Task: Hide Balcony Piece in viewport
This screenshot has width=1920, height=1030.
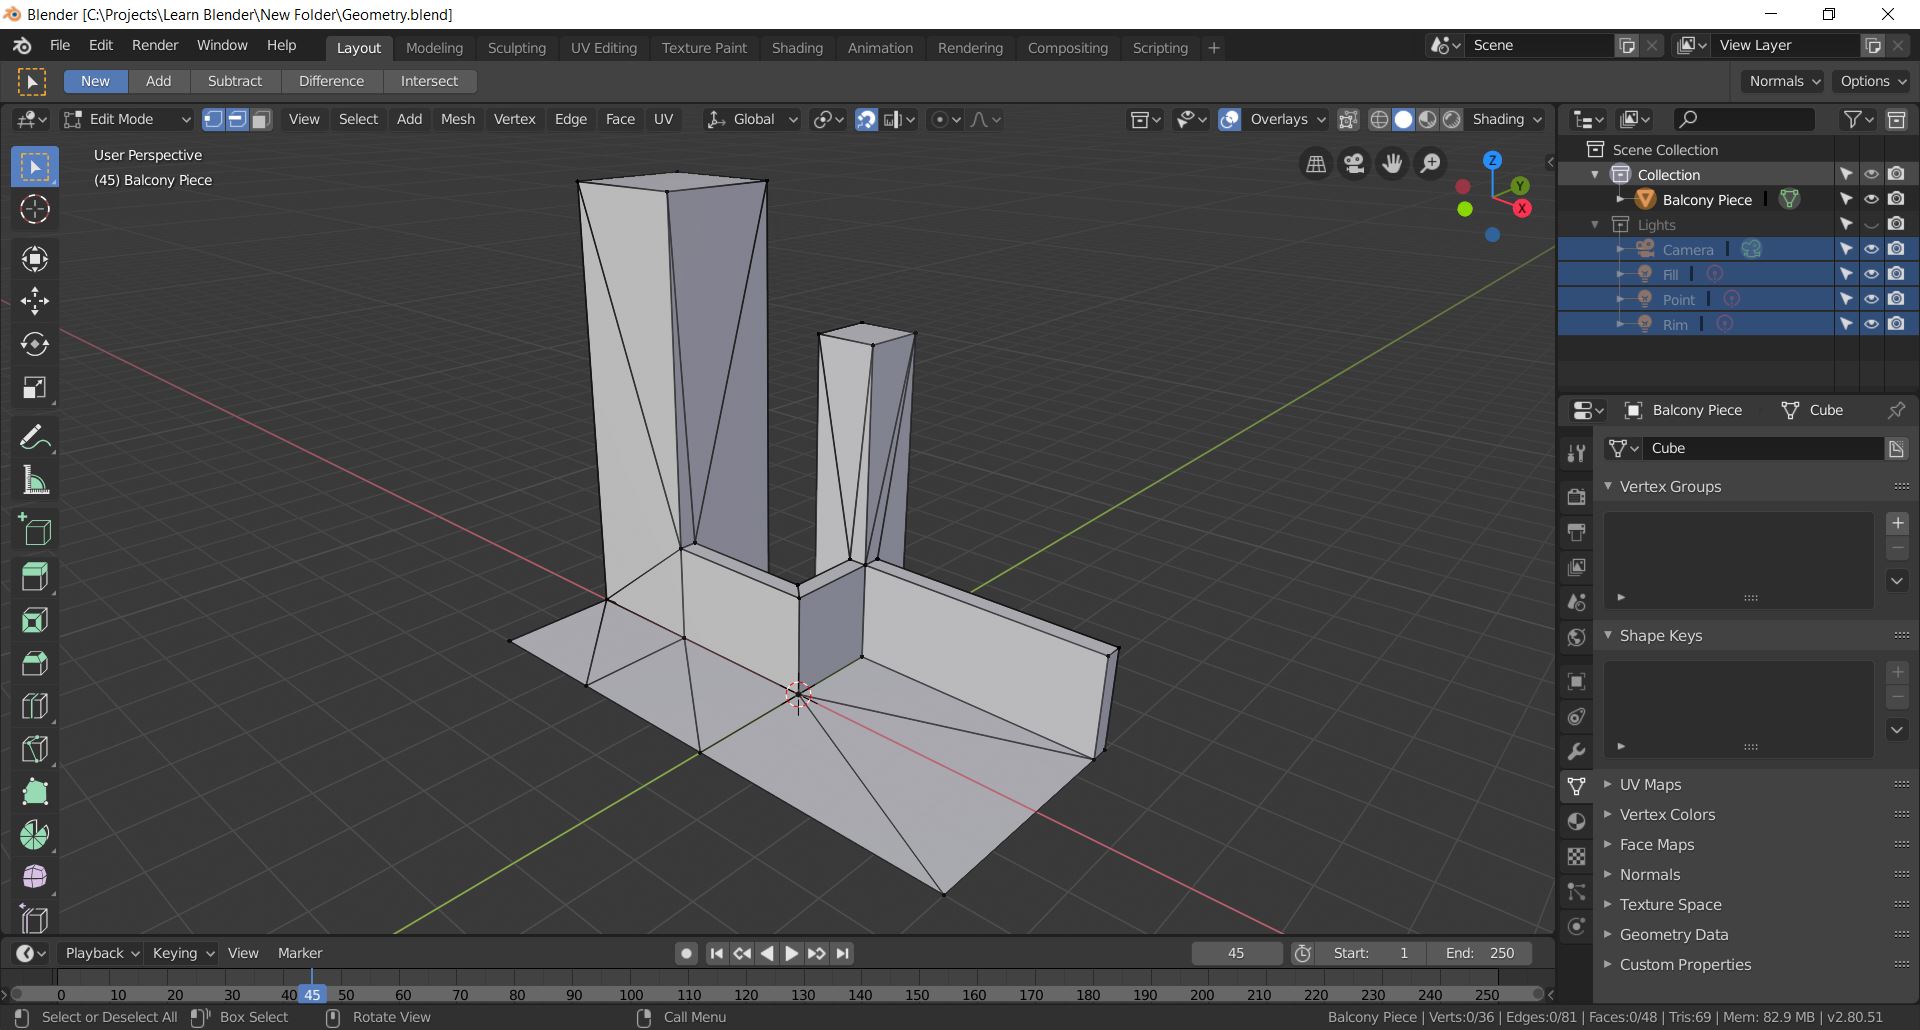Action: [x=1871, y=199]
